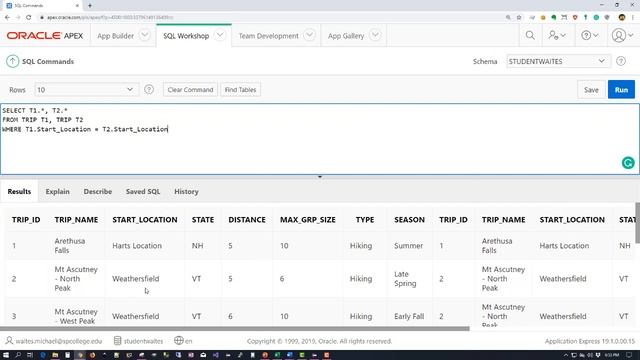
Task: Click the waites.michael@spcollege.edu footer text
Action: pyautogui.click(x=59, y=341)
